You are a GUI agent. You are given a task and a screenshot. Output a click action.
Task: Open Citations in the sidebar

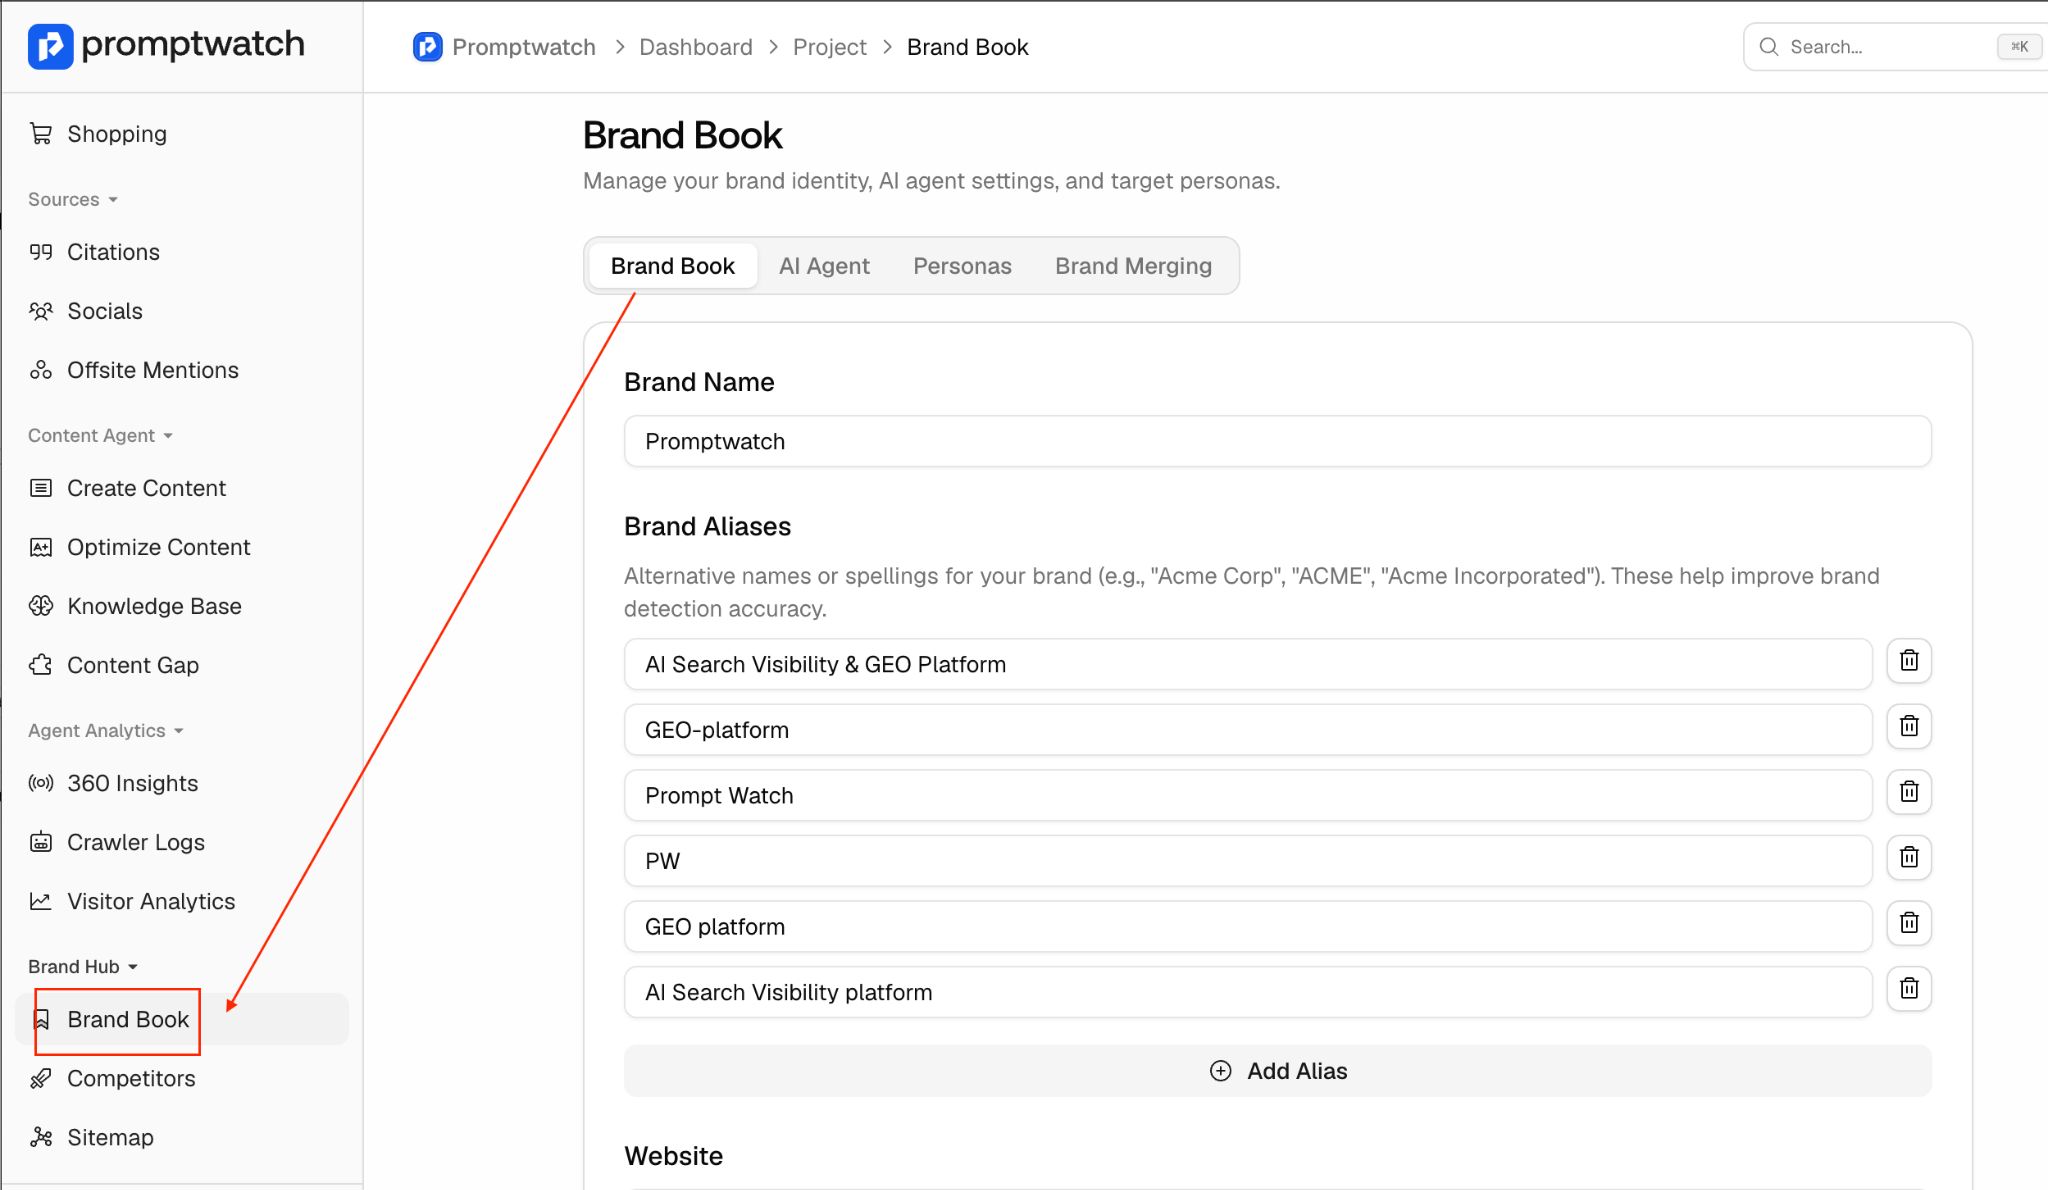182,252
